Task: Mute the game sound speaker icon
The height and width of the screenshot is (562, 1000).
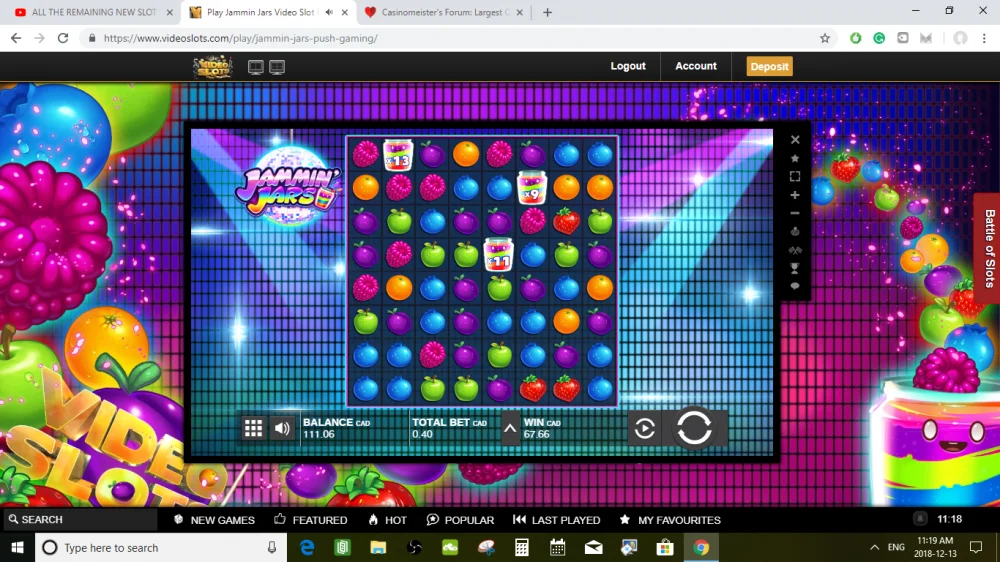Action: (x=282, y=428)
